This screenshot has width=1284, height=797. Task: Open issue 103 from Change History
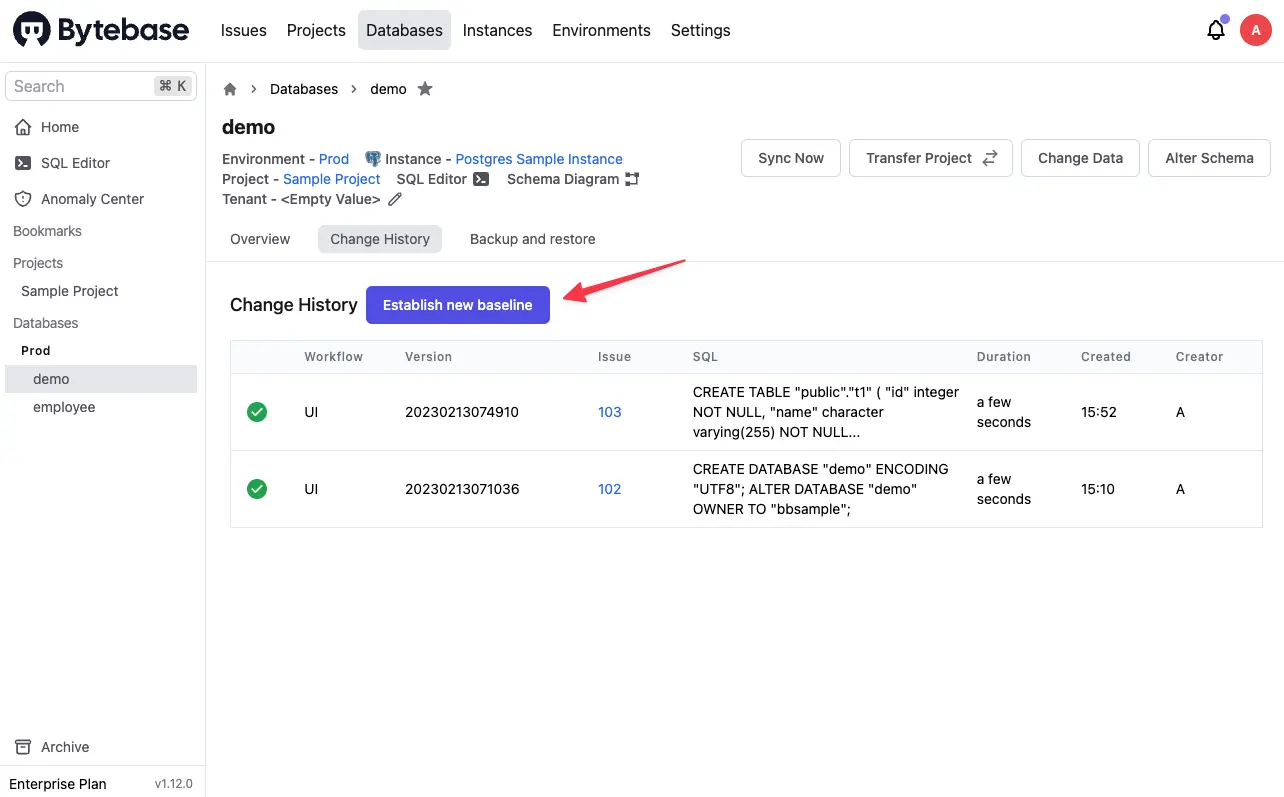point(610,411)
